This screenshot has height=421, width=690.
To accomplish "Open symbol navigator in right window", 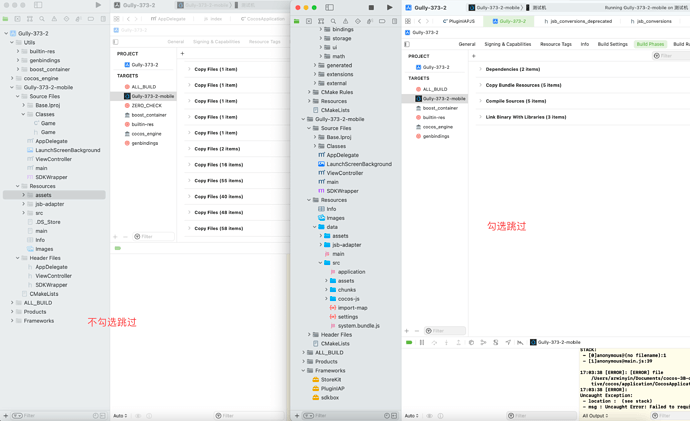I will pos(321,21).
